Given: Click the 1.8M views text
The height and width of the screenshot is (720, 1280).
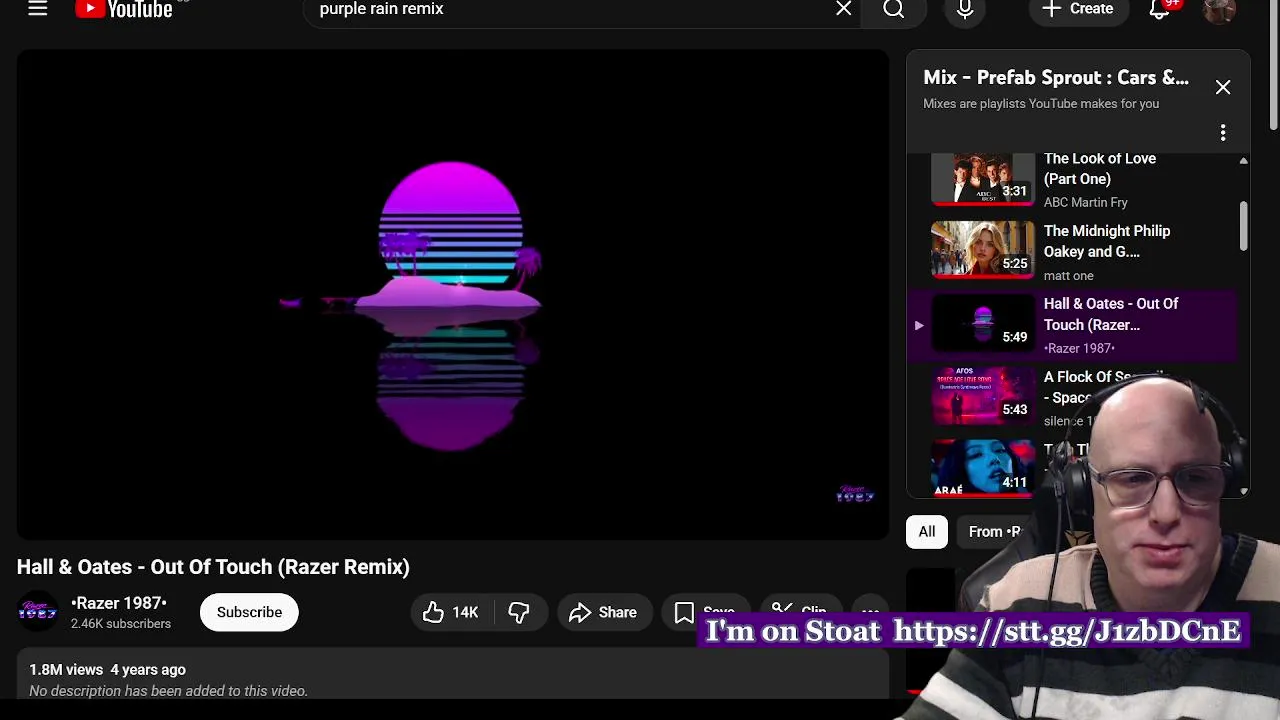Looking at the screenshot, I should click(66, 670).
